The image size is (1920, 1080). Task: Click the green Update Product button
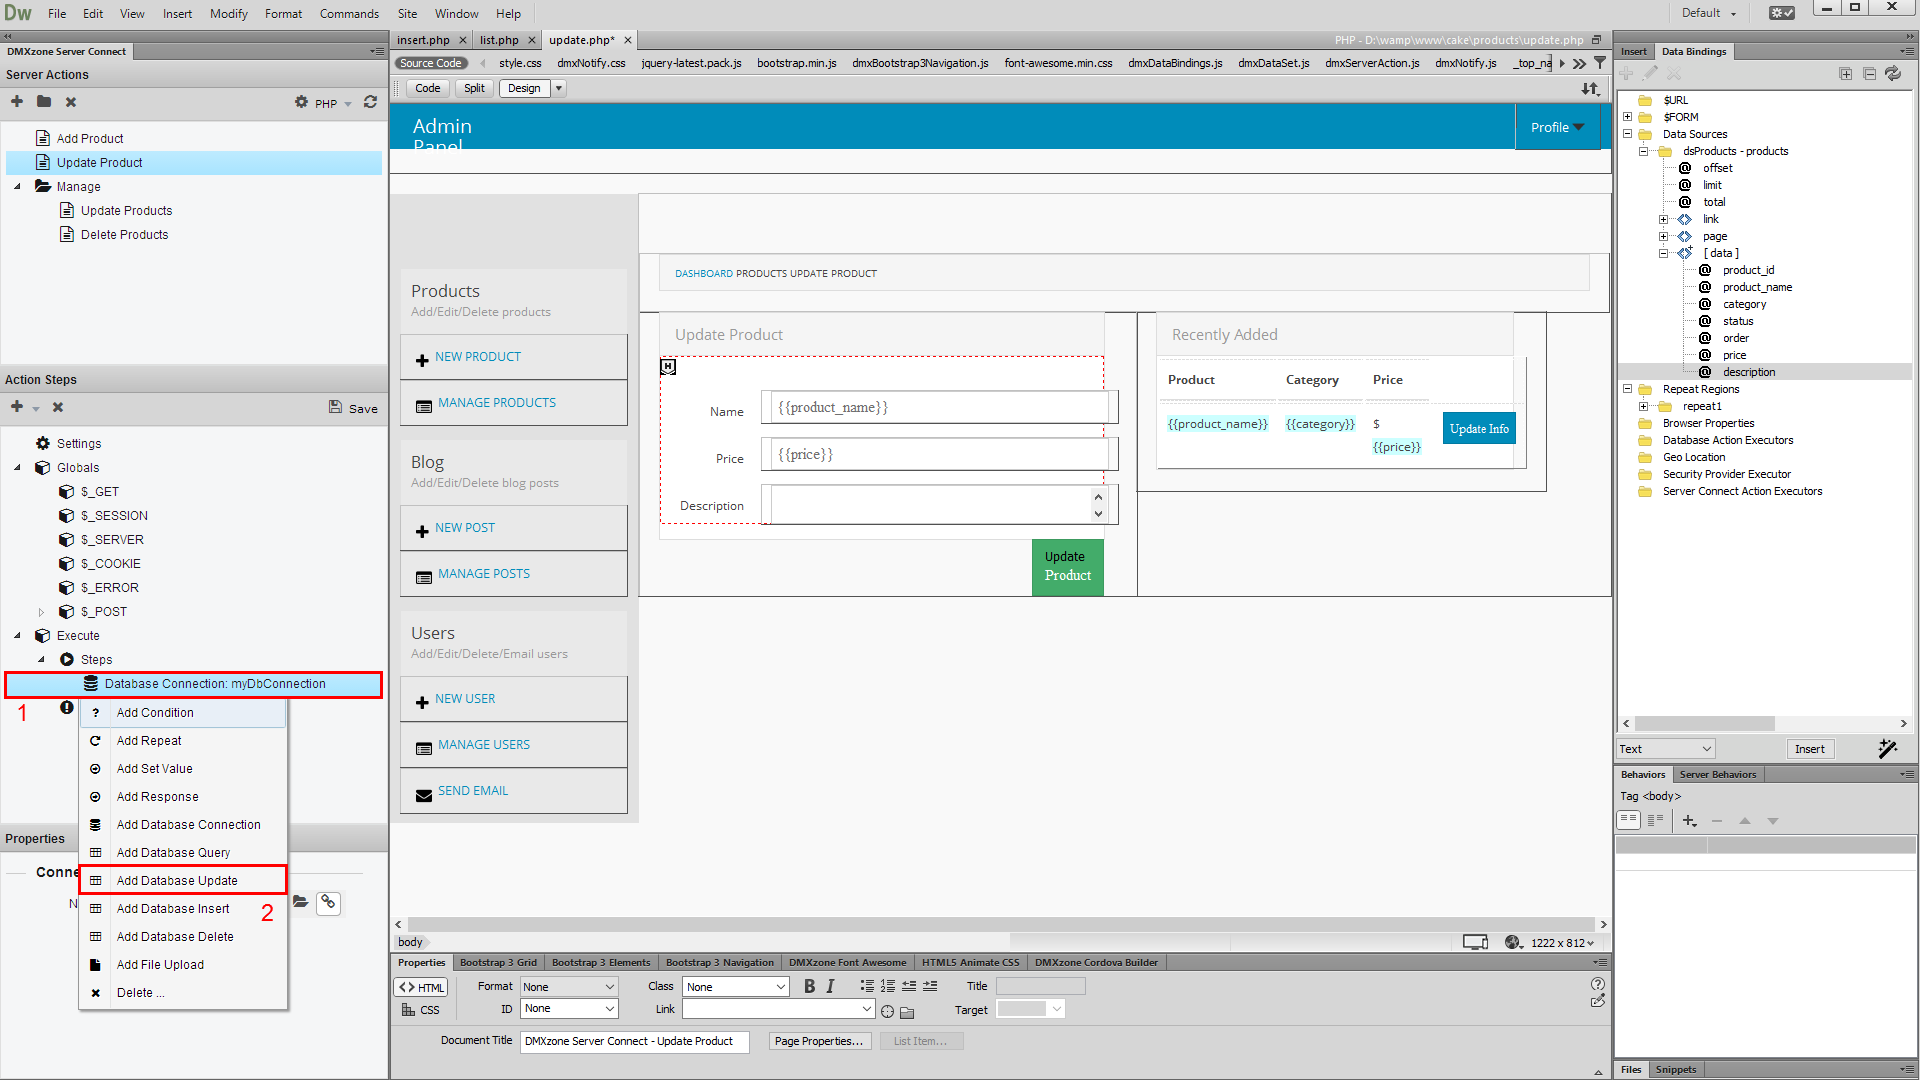coord(1067,567)
